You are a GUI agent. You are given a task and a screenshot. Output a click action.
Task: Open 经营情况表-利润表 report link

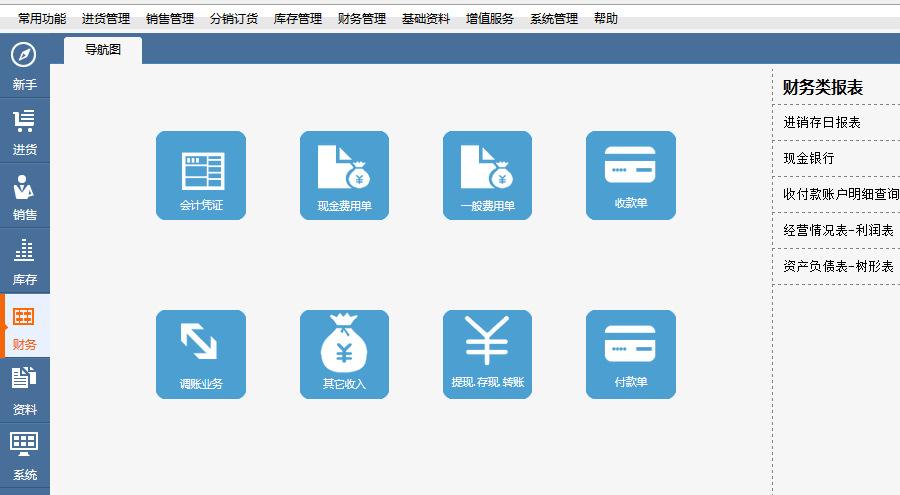pos(838,230)
